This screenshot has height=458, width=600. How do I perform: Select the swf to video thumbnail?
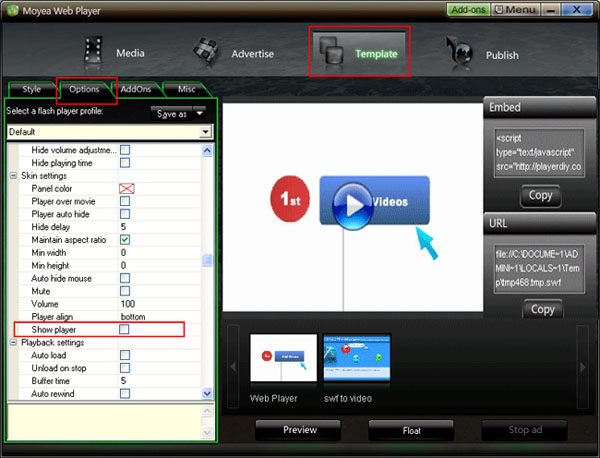point(357,358)
